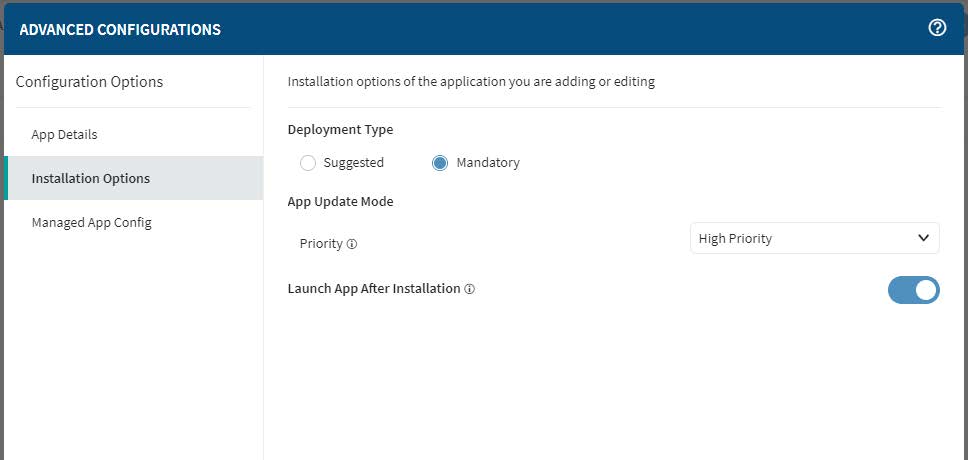This screenshot has height=460, width=968.
Task: Select Installation Options in the sidebar
Action: (x=91, y=178)
